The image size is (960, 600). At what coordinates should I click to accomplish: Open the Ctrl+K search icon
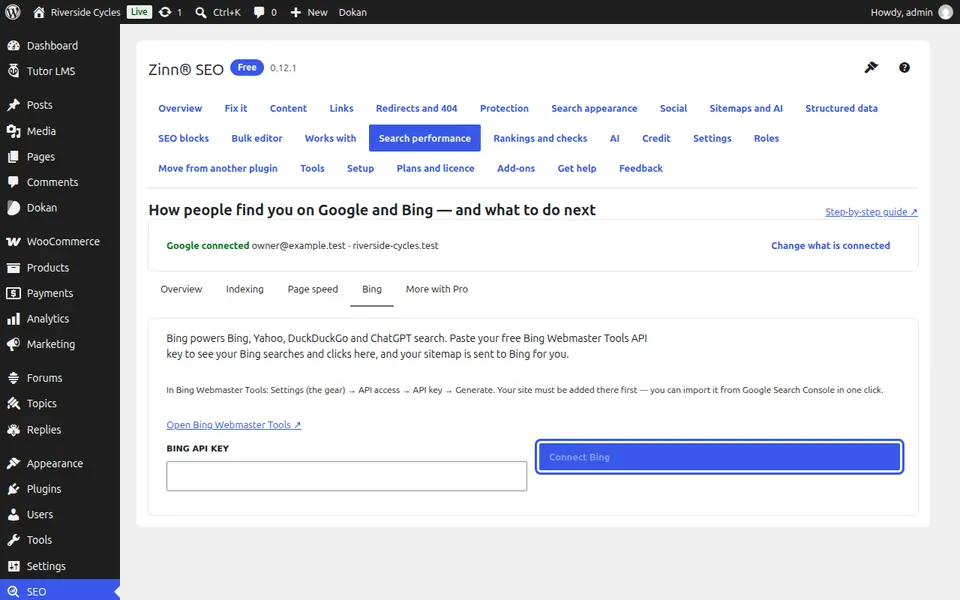click(x=200, y=12)
